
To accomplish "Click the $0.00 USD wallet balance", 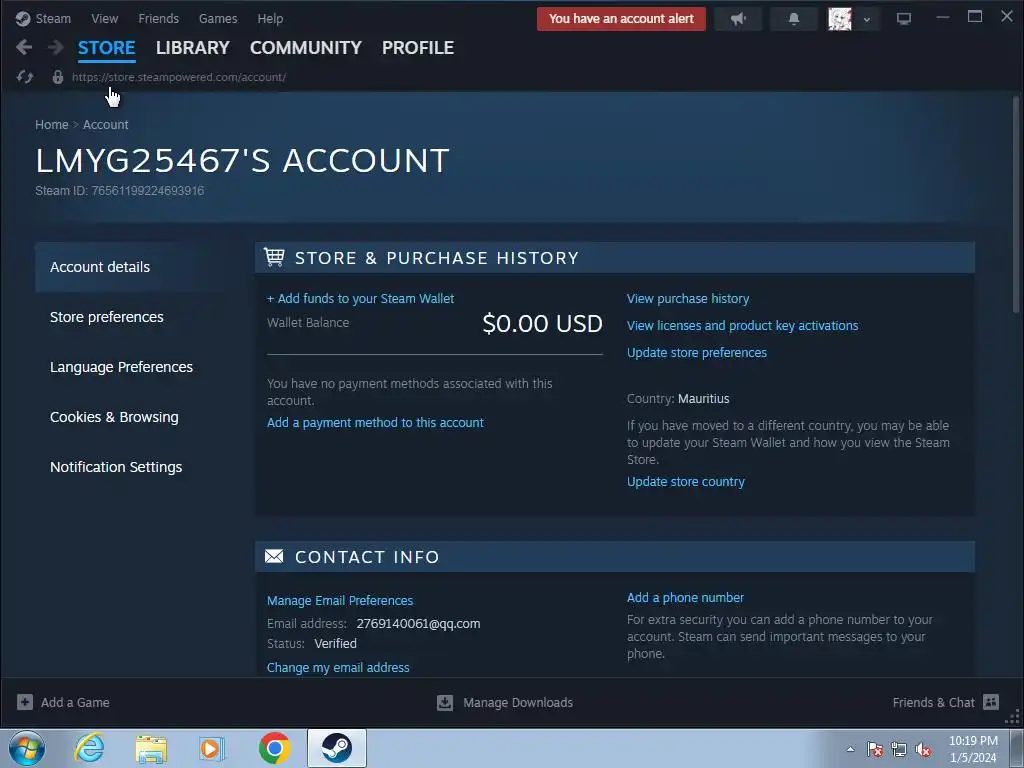I will coord(542,324).
